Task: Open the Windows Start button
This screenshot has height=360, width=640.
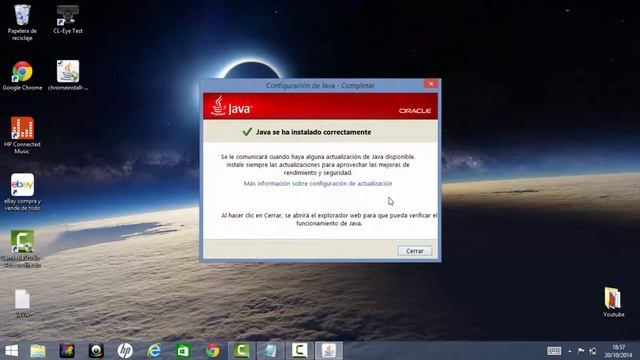Action: 11,351
